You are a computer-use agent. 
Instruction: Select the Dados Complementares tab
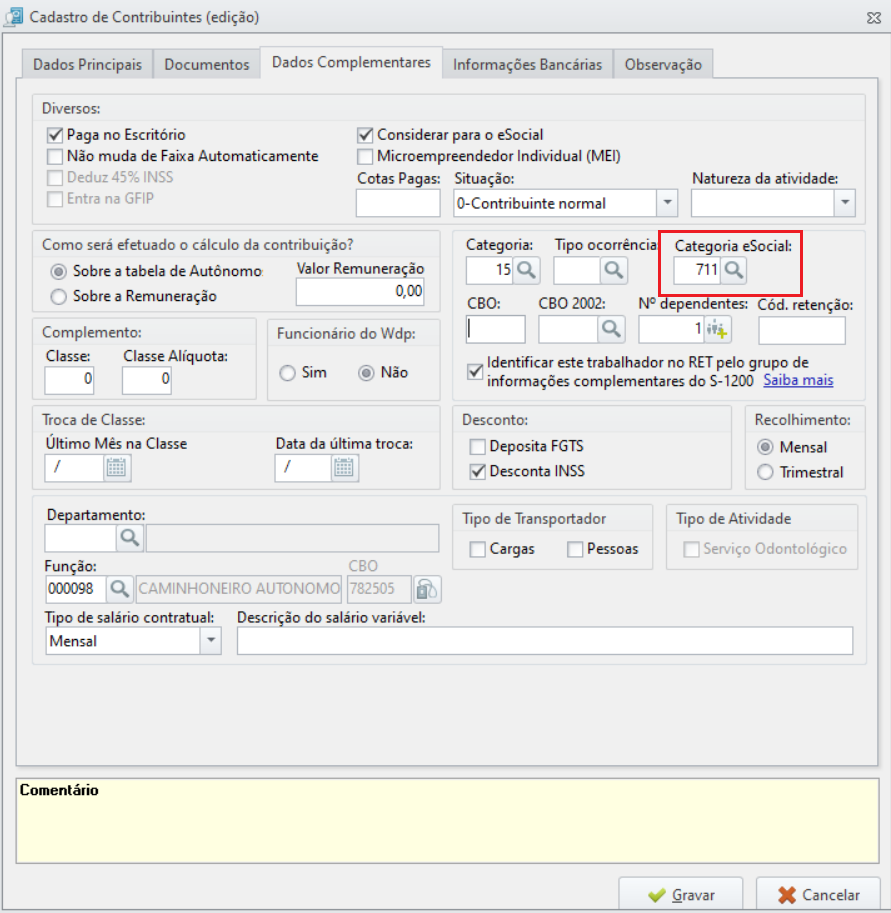coord(351,62)
